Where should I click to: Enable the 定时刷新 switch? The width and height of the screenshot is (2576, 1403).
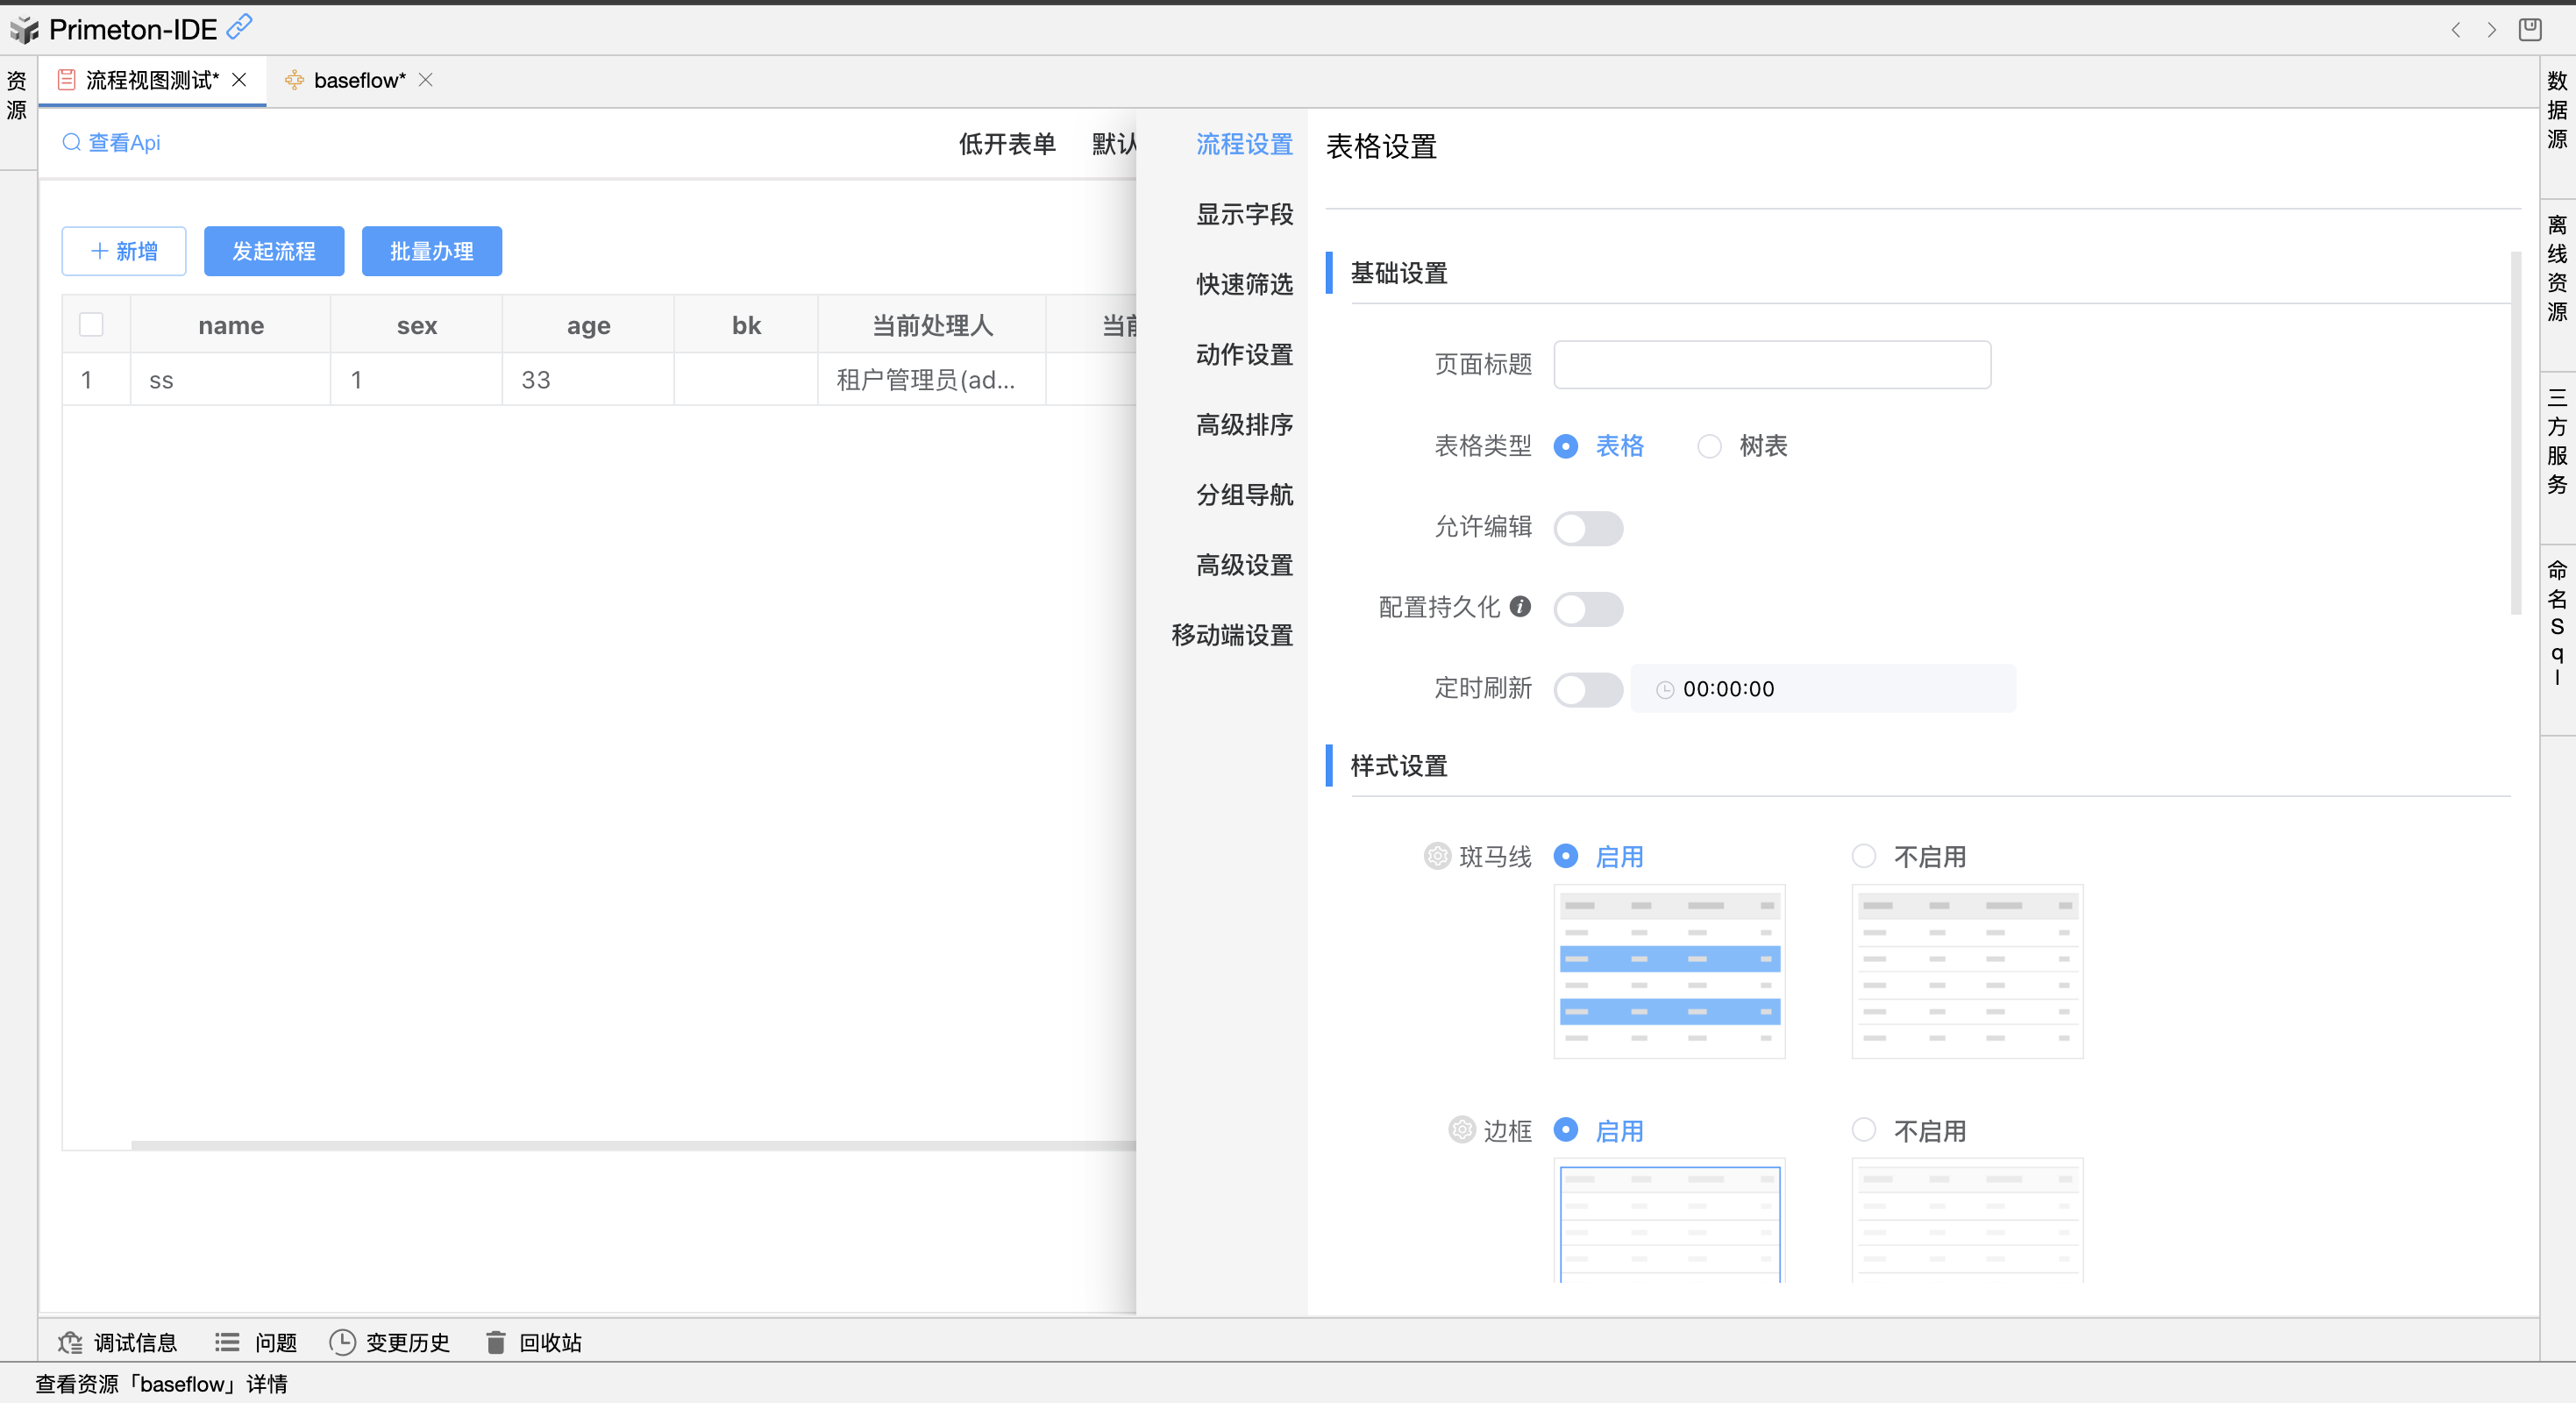(x=1587, y=689)
